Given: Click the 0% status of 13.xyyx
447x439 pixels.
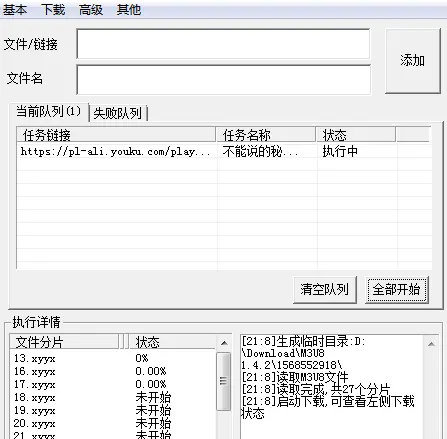Looking at the screenshot, I should pos(142,358).
